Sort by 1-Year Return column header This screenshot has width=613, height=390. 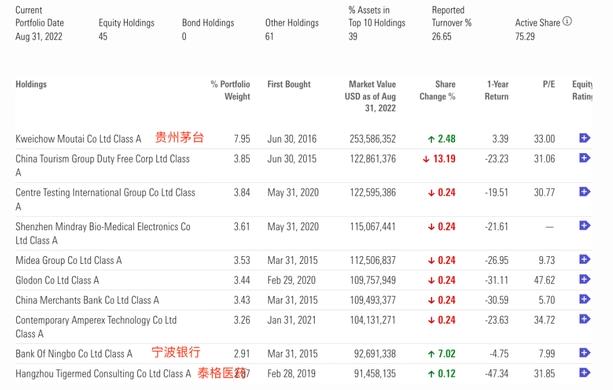point(496,90)
